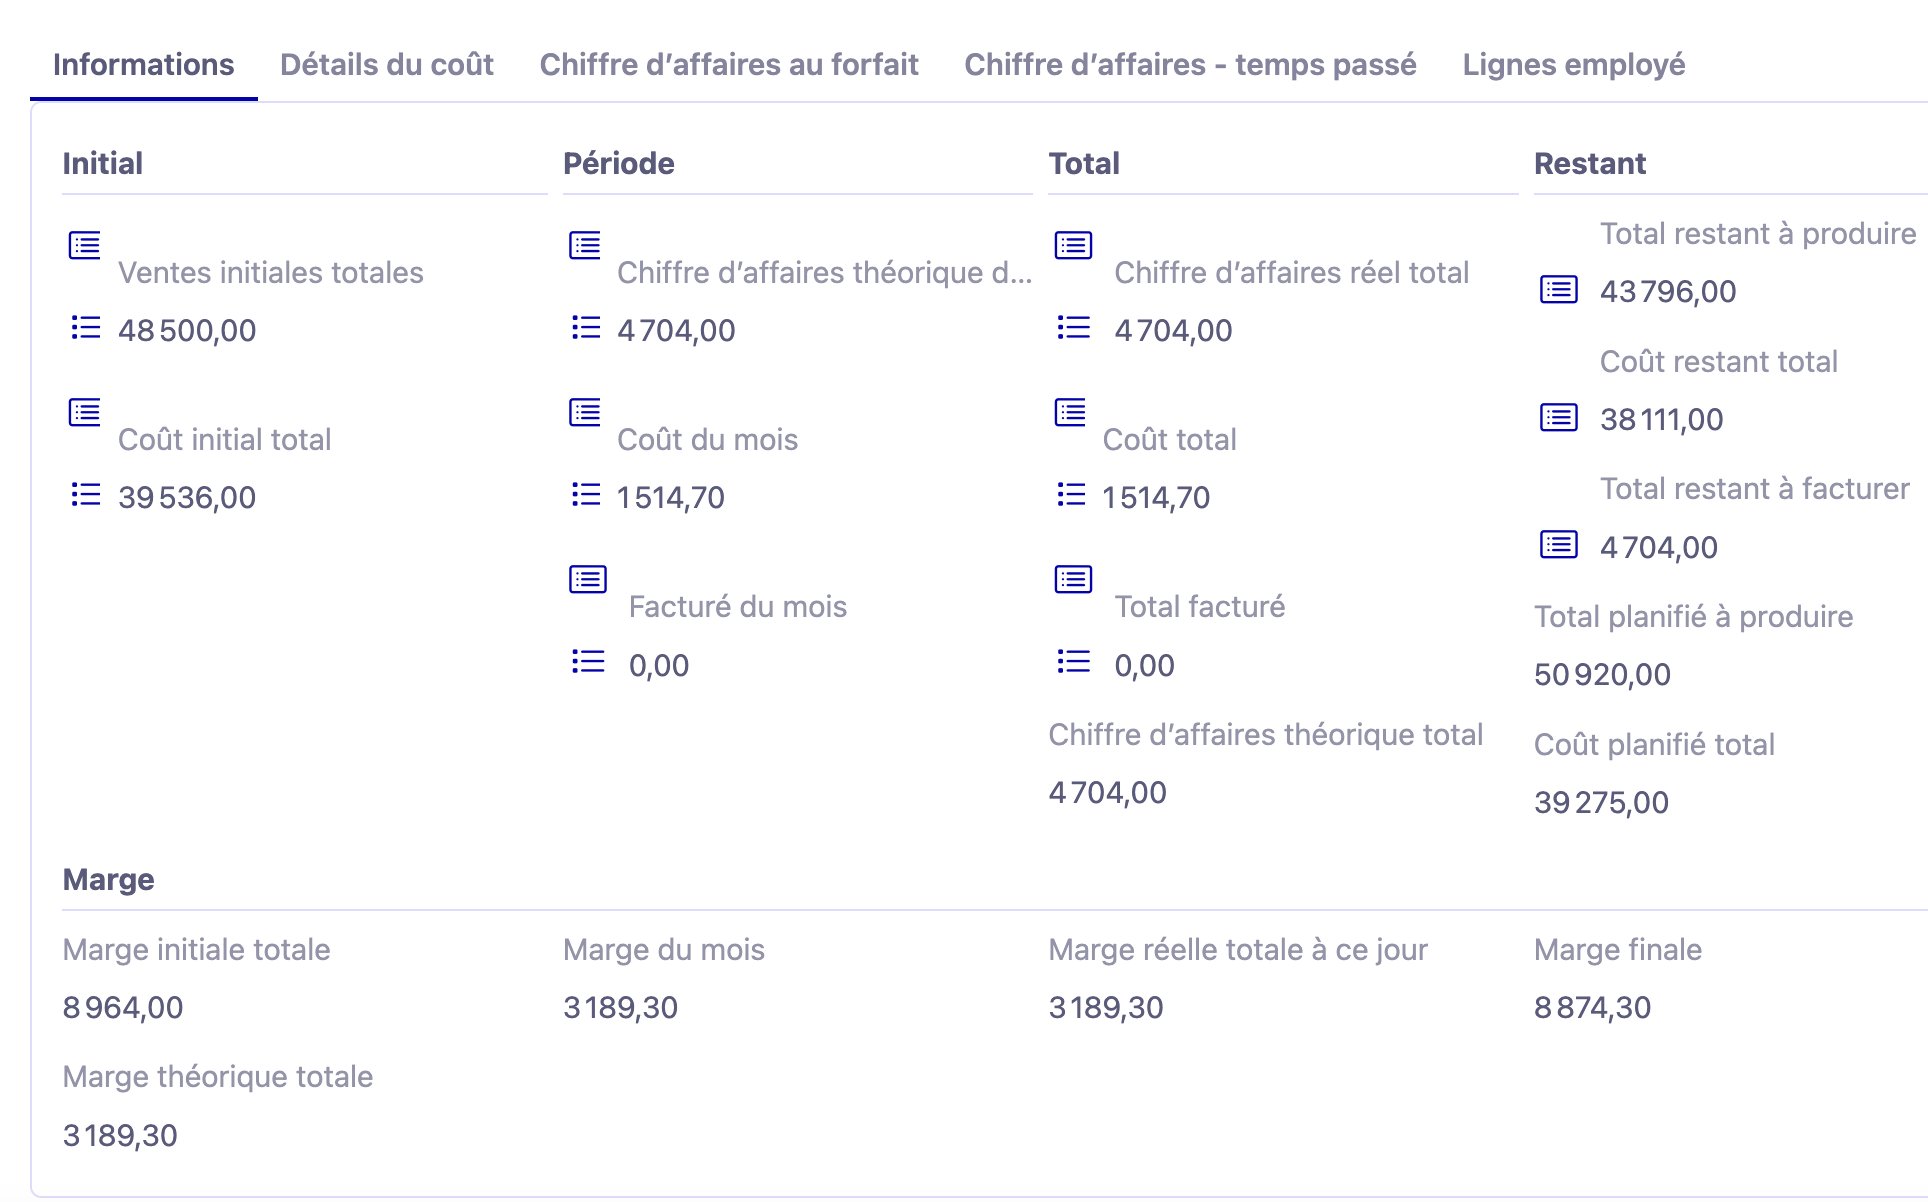Screen dimensions: 1928x1202
Task: Open details for Chiffre d'affaires théorique
Action: click(584, 245)
